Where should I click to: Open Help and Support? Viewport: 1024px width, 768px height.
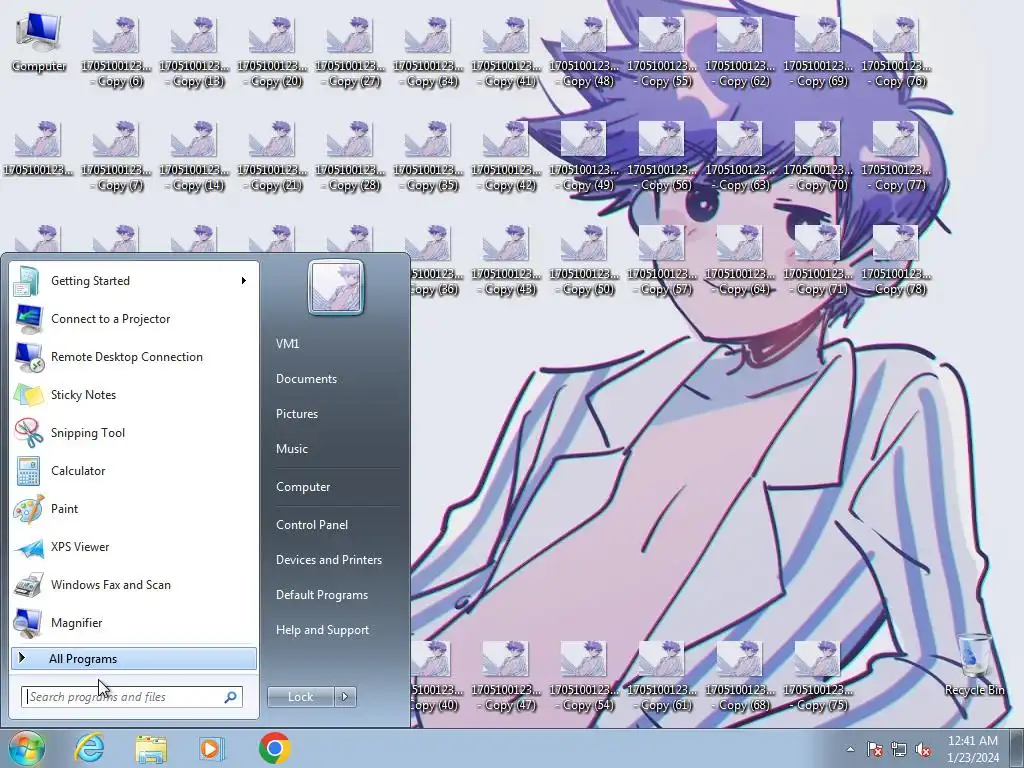[323, 630]
